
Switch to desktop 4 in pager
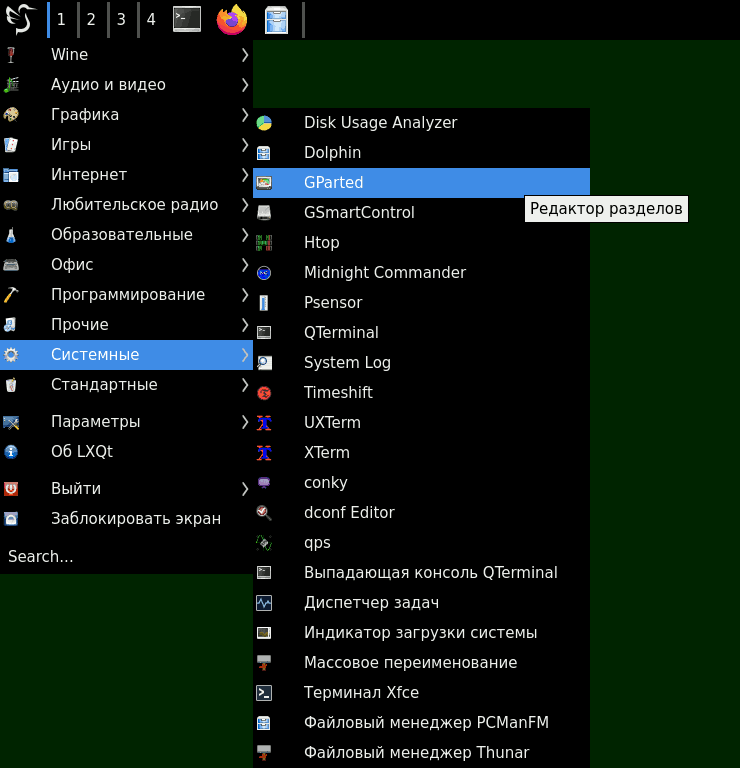point(151,20)
